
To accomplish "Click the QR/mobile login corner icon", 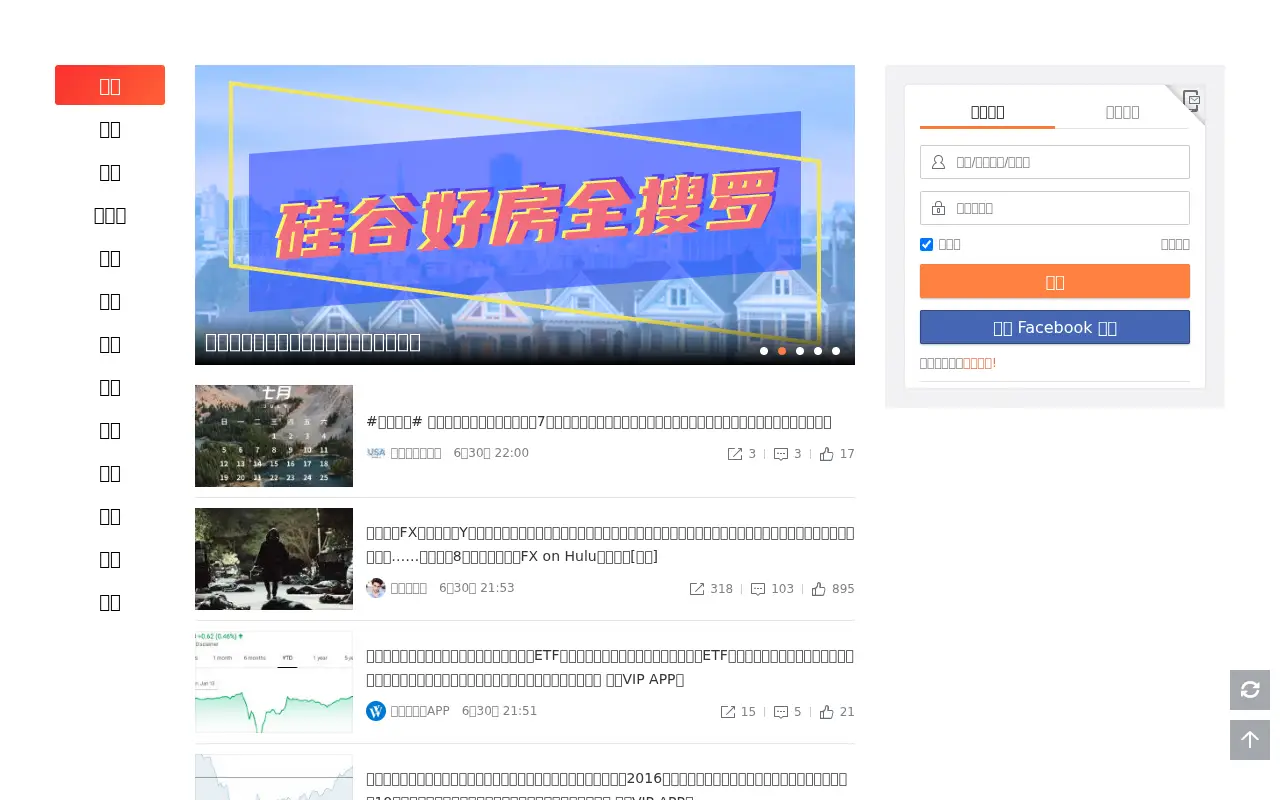I will [1190, 100].
